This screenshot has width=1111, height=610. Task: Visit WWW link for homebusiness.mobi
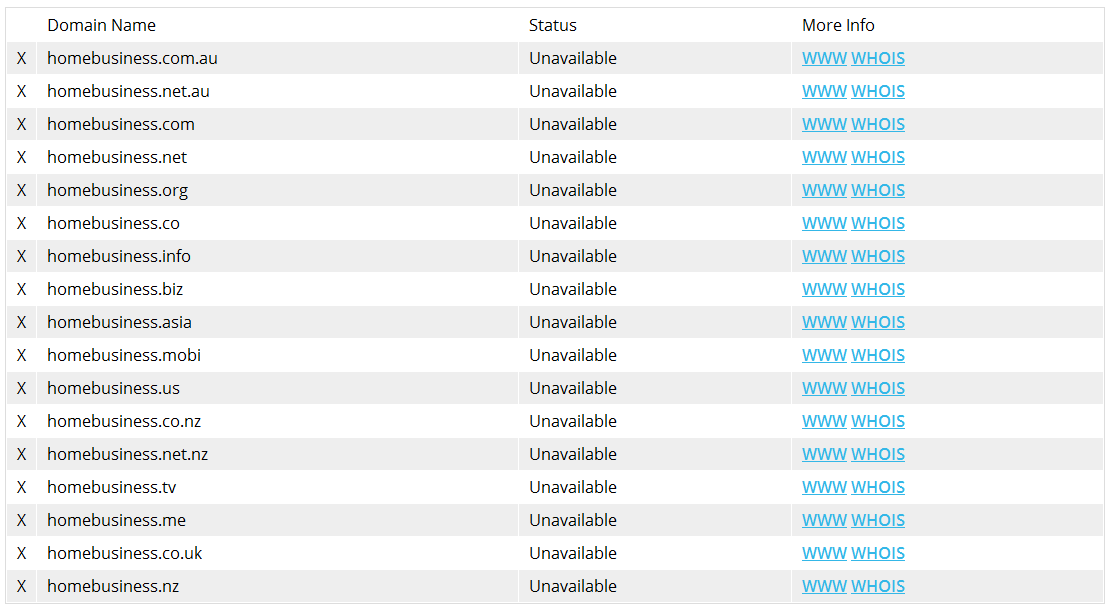tap(824, 355)
